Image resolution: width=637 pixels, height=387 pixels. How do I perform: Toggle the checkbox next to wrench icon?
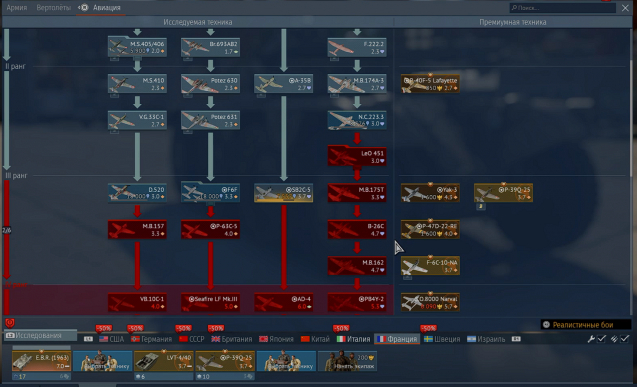[602, 339]
